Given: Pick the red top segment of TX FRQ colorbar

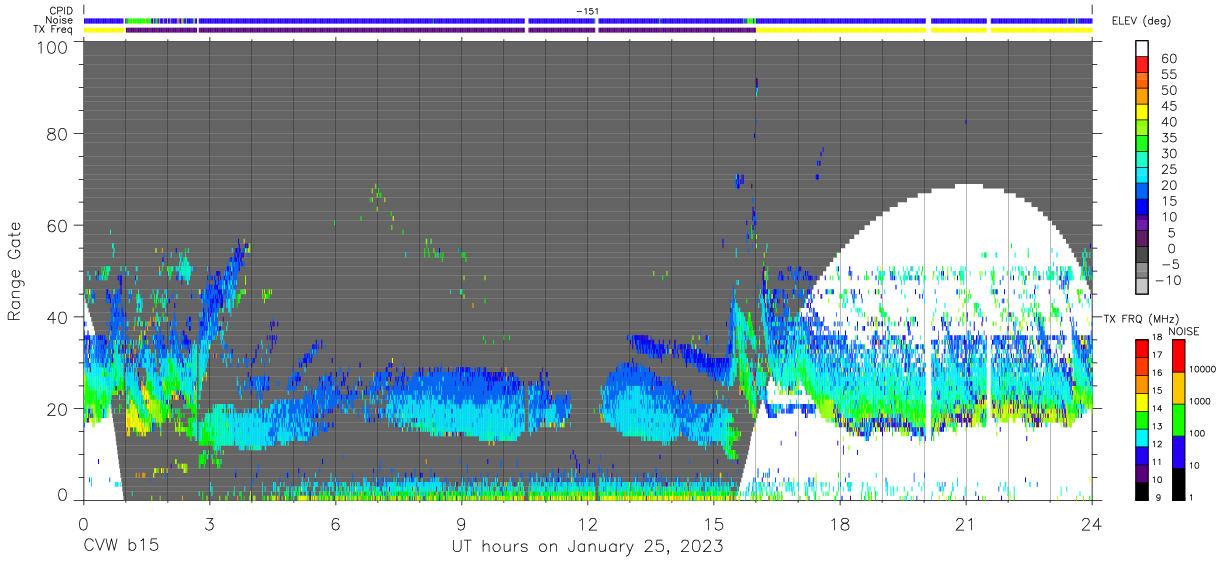Looking at the screenshot, I should tap(1143, 348).
